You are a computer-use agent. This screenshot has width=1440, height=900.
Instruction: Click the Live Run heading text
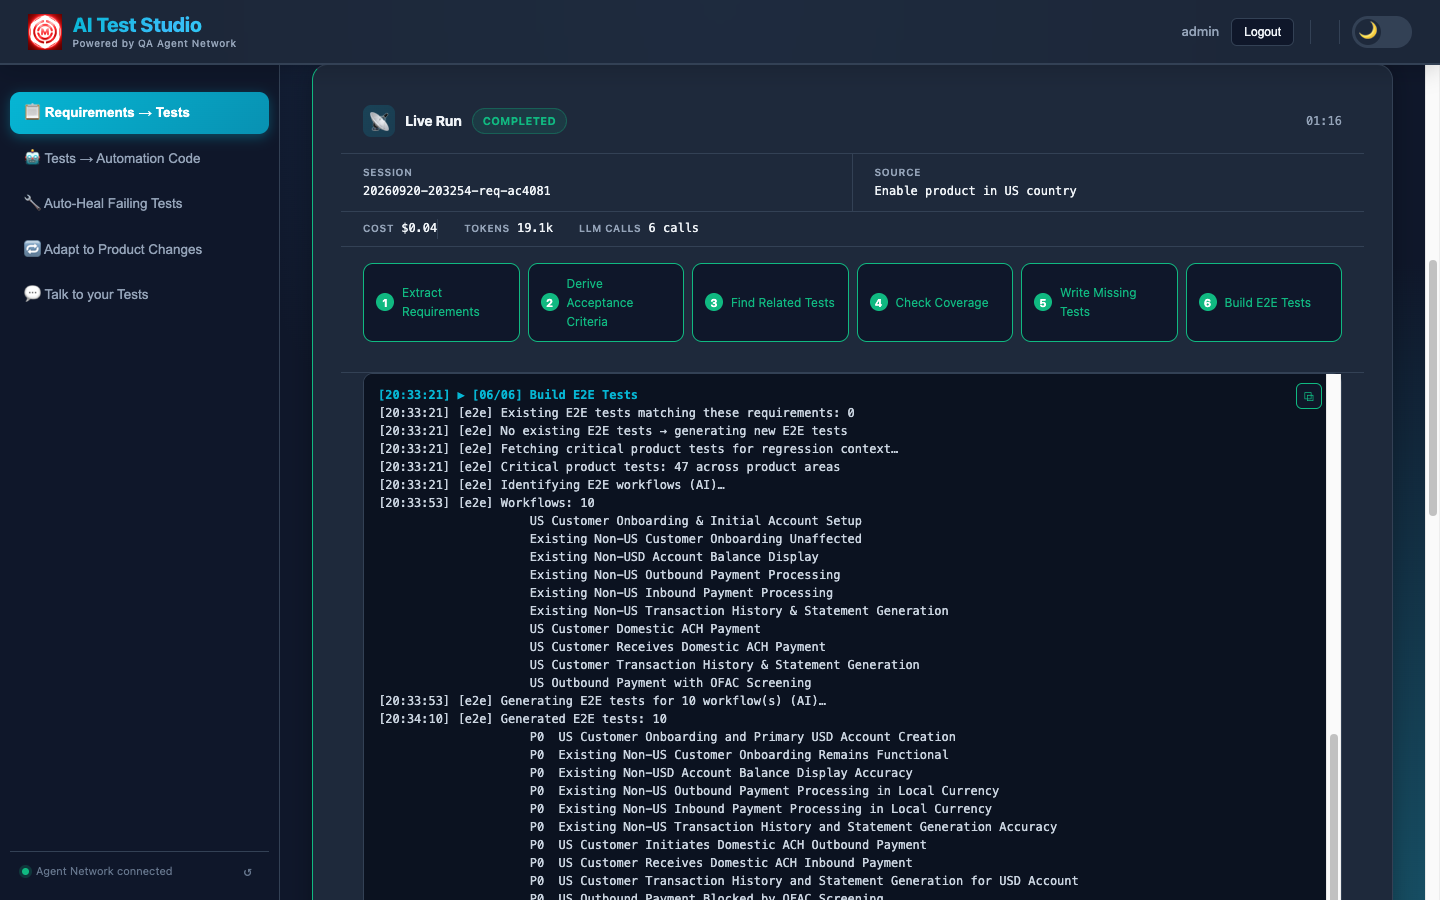(433, 121)
